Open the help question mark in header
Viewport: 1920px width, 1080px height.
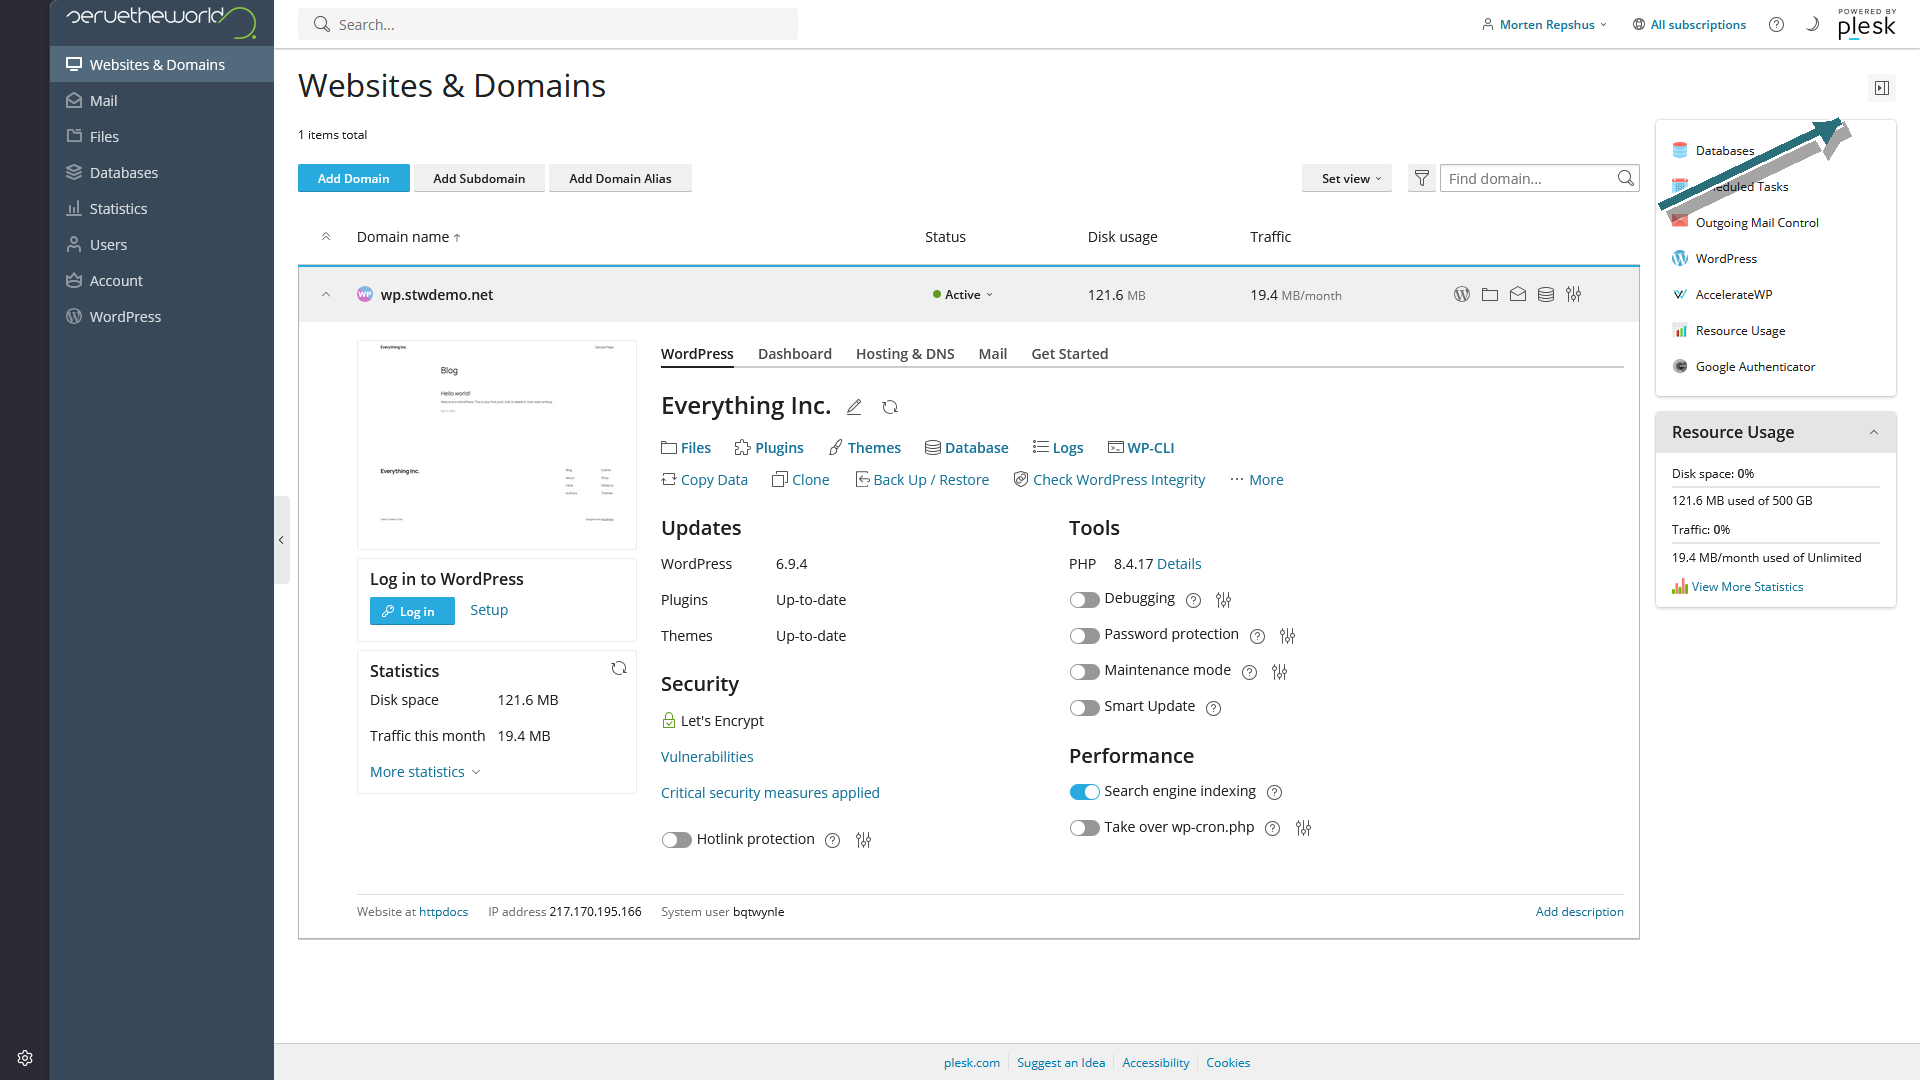pyautogui.click(x=1776, y=24)
